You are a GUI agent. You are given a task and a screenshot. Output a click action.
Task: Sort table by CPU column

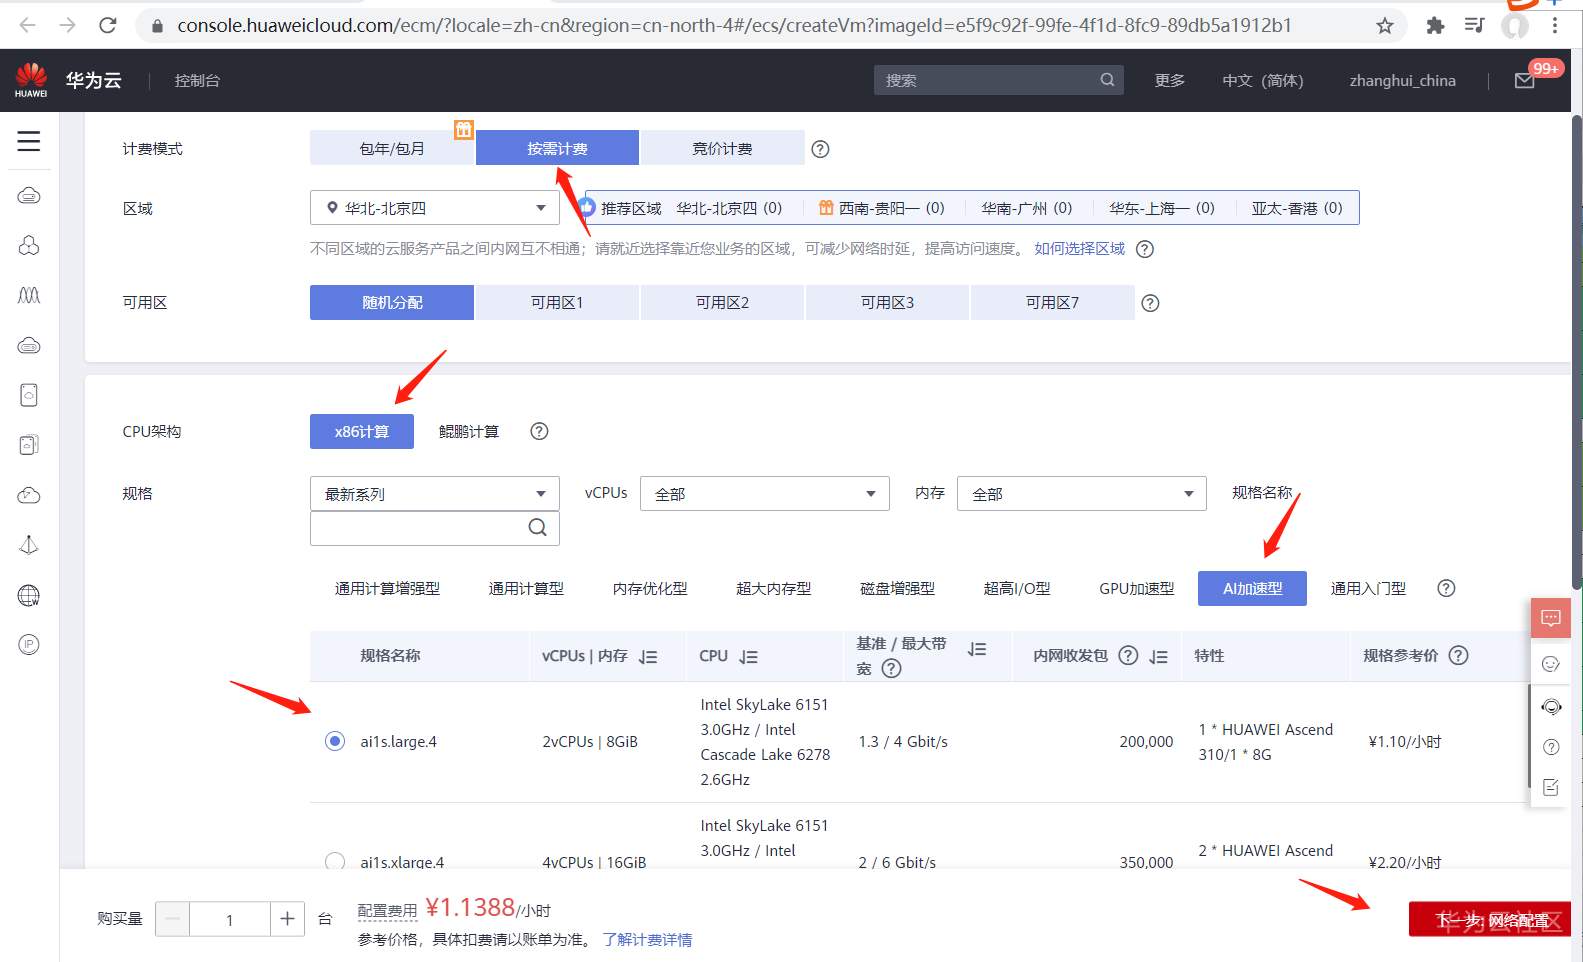[x=749, y=657]
